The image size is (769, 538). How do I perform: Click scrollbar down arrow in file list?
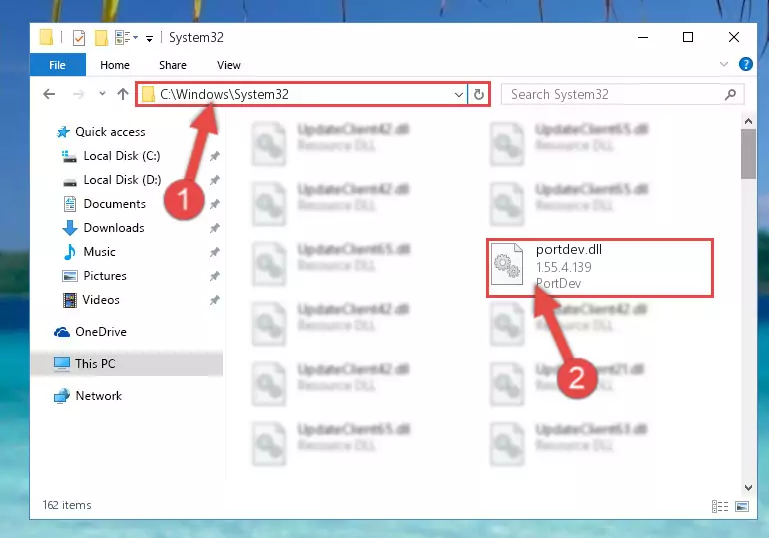coord(748,487)
